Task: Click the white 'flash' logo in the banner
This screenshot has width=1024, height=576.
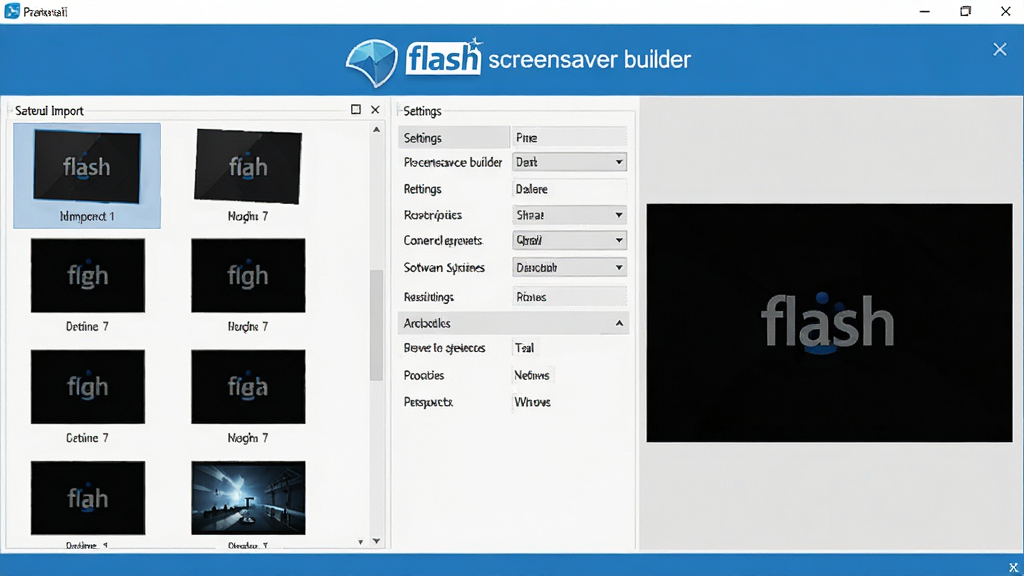Action: click(x=443, y=59)
